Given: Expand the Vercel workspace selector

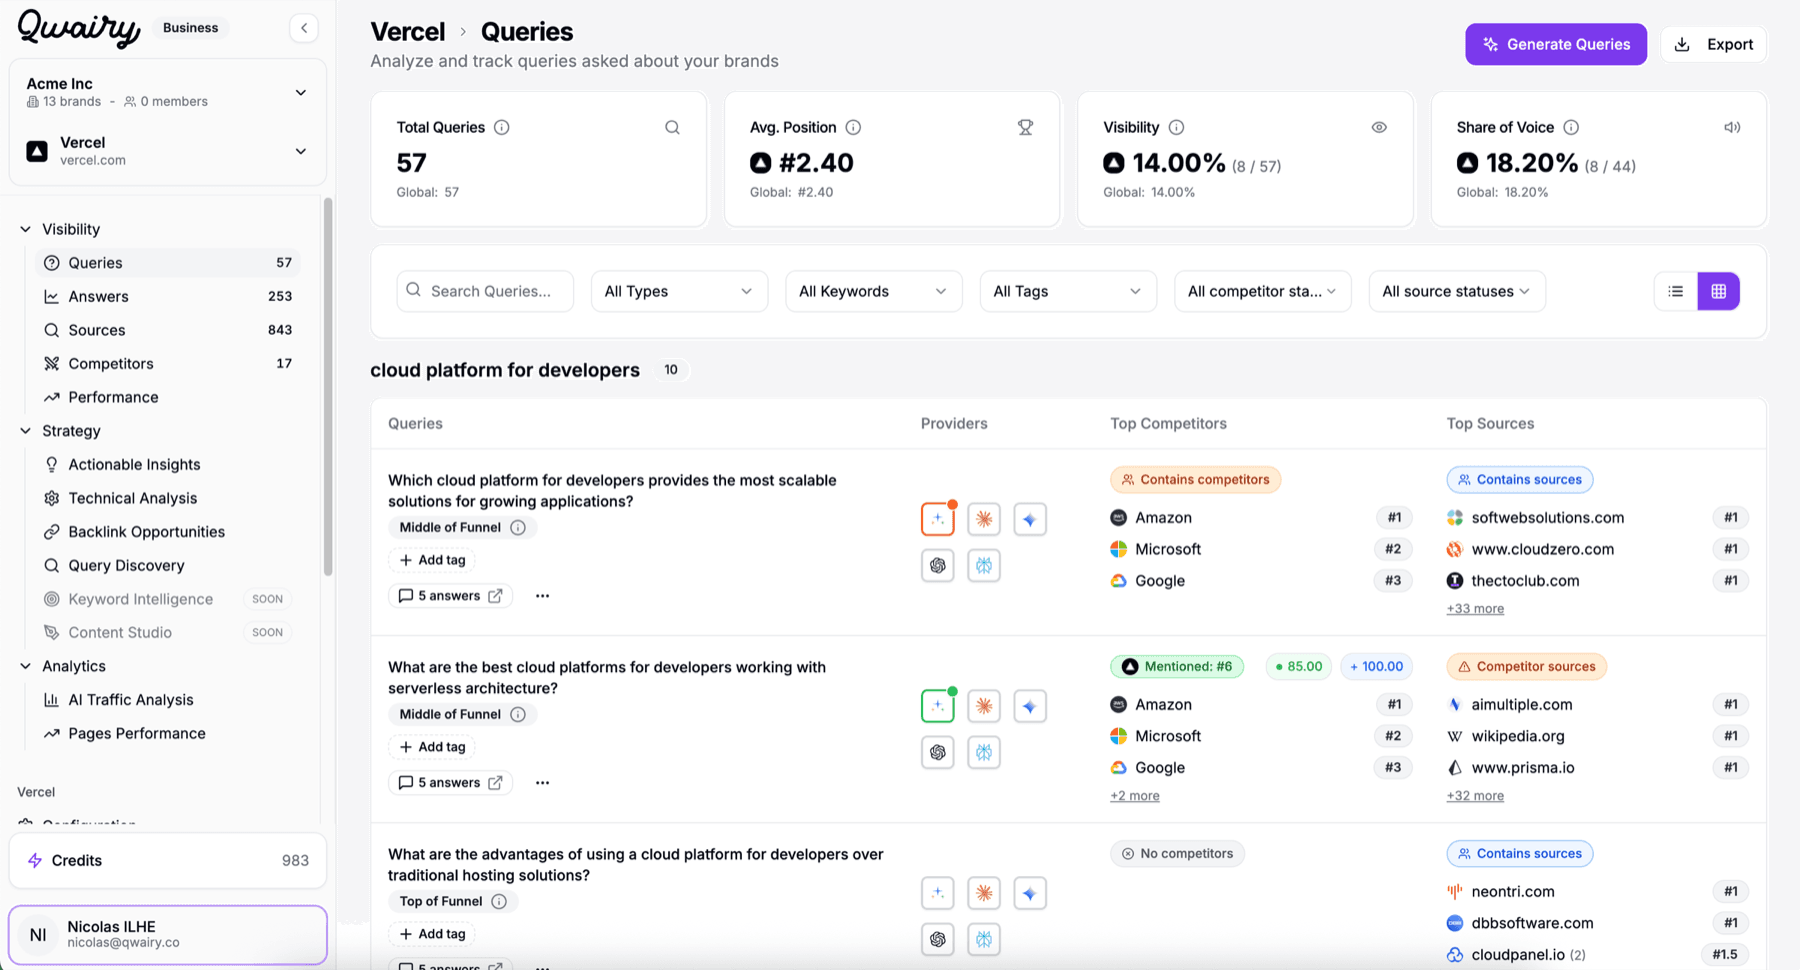Looking at the screenshot, I should point(300,151).
